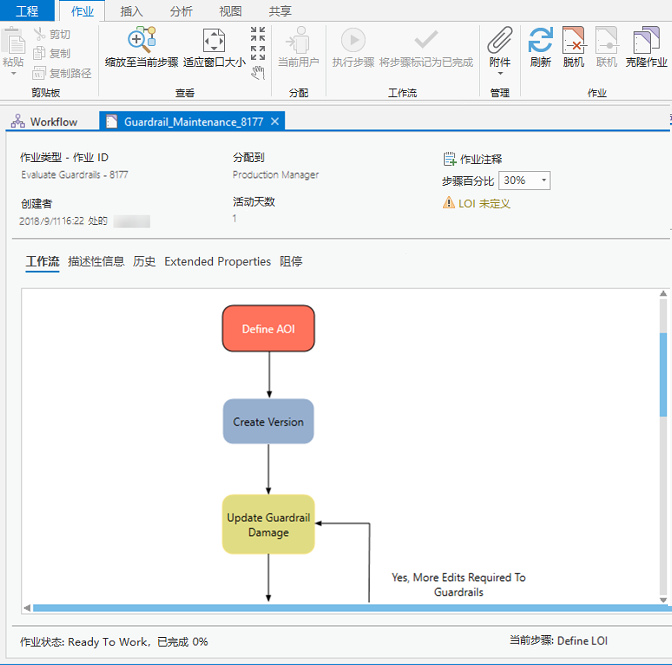
Task: Click the Fit to Window Size icon
Action: [x=214, y=40]
